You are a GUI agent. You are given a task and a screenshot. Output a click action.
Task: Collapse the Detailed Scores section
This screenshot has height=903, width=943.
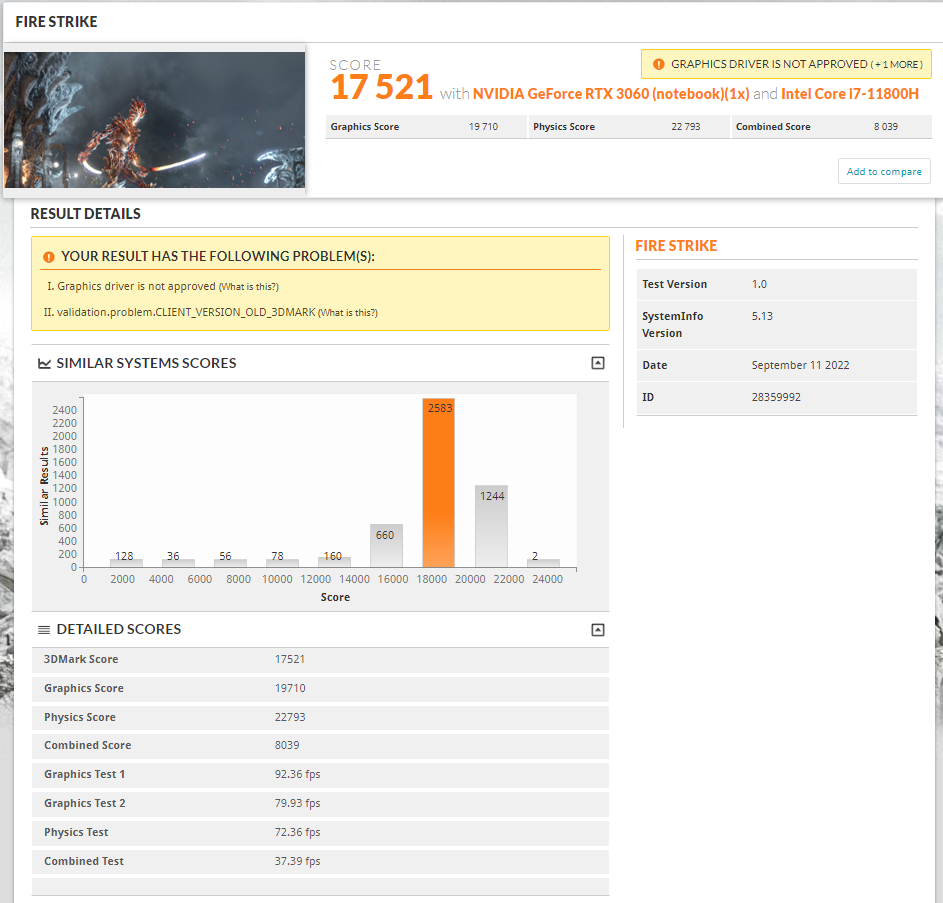[x=597, y=630]
